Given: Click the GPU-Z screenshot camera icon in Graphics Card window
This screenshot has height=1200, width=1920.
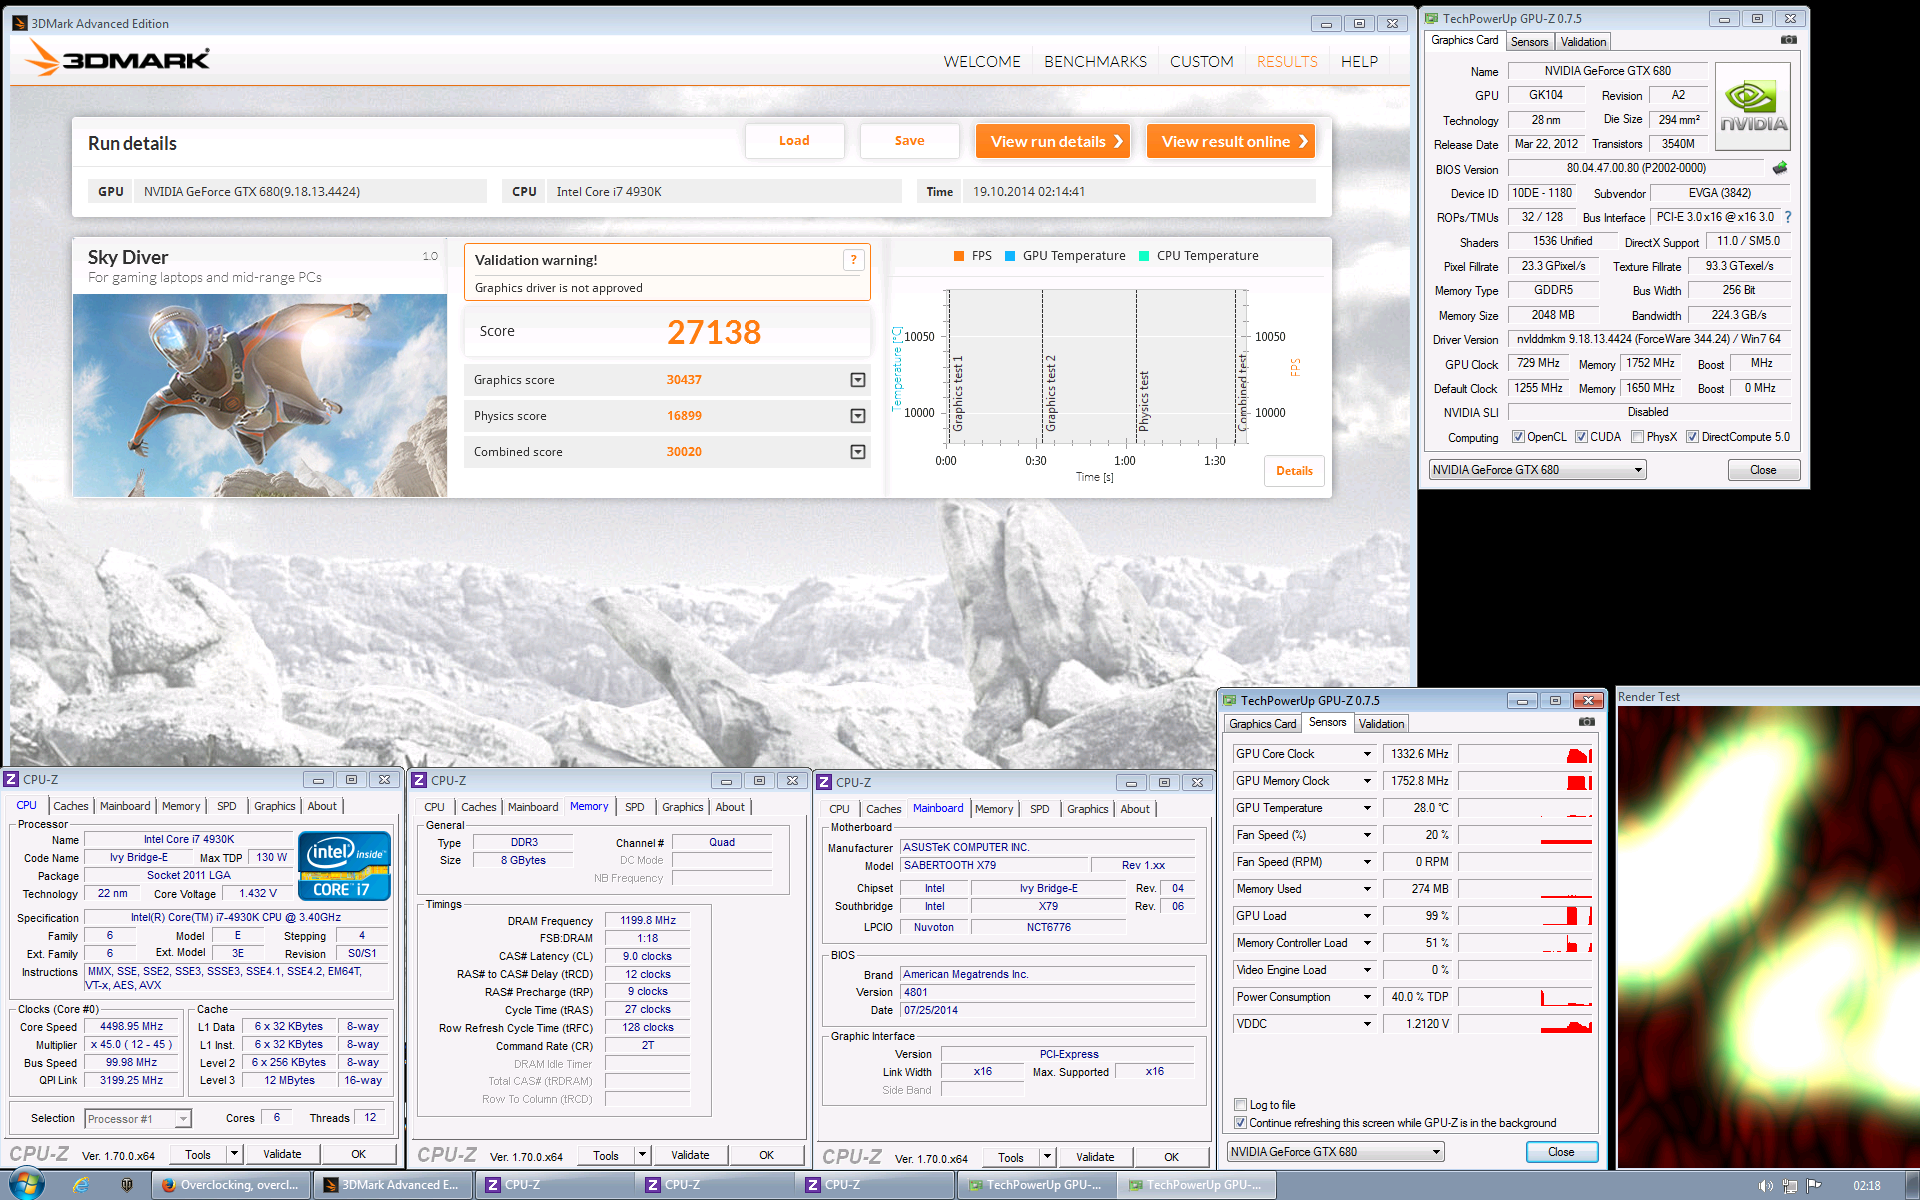Looking at the screenshot, I should point(1789,40).
